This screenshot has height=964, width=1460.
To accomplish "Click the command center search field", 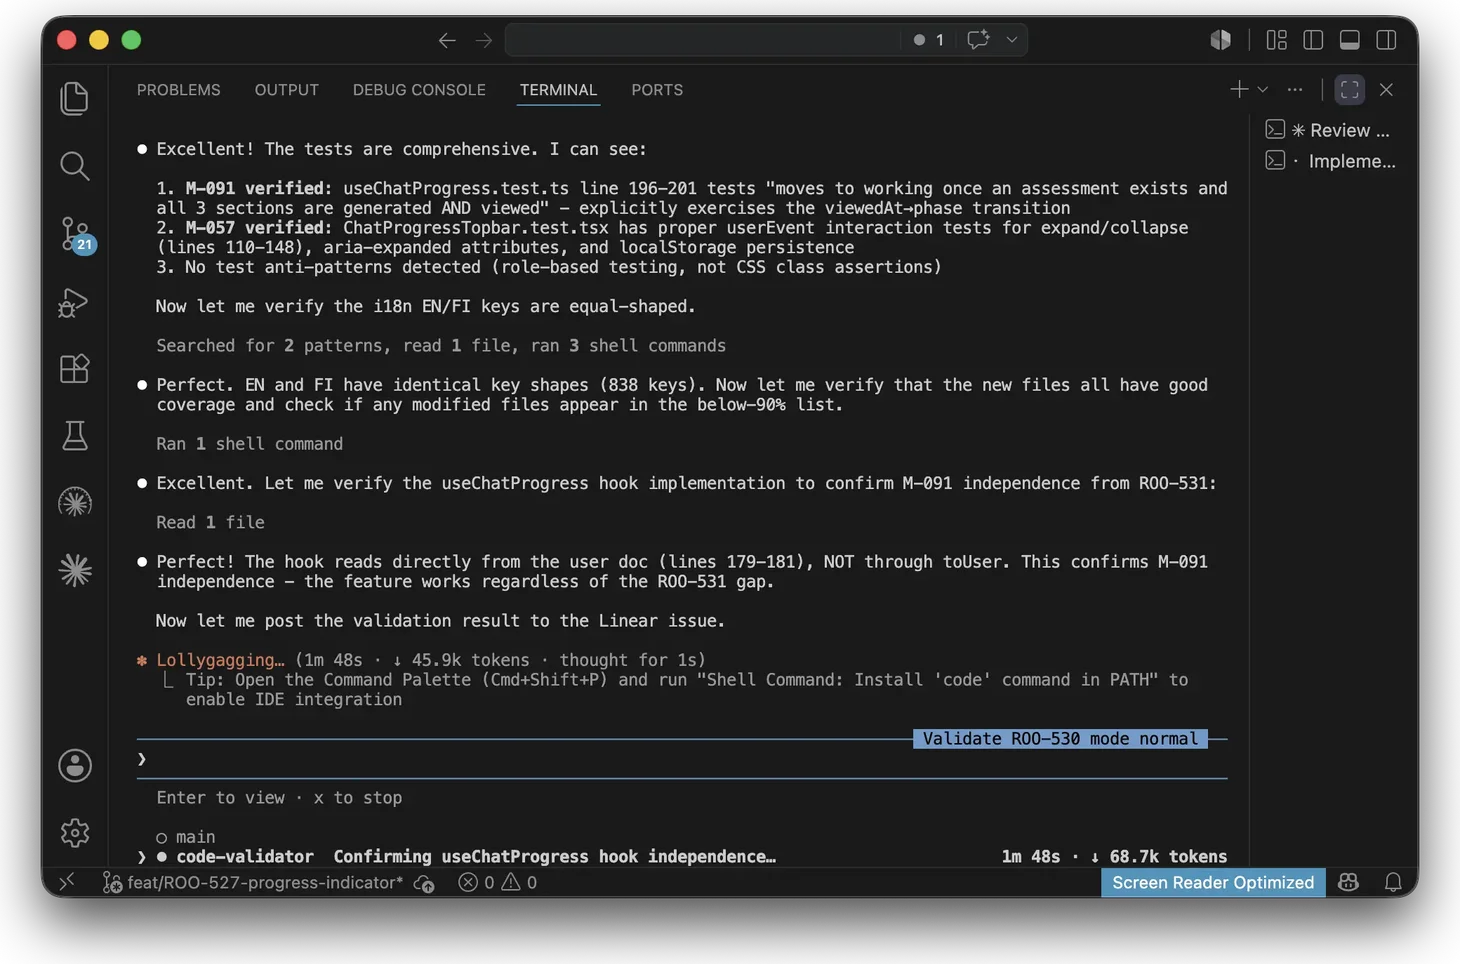I will pyautogui.click(x=702, y=40).
